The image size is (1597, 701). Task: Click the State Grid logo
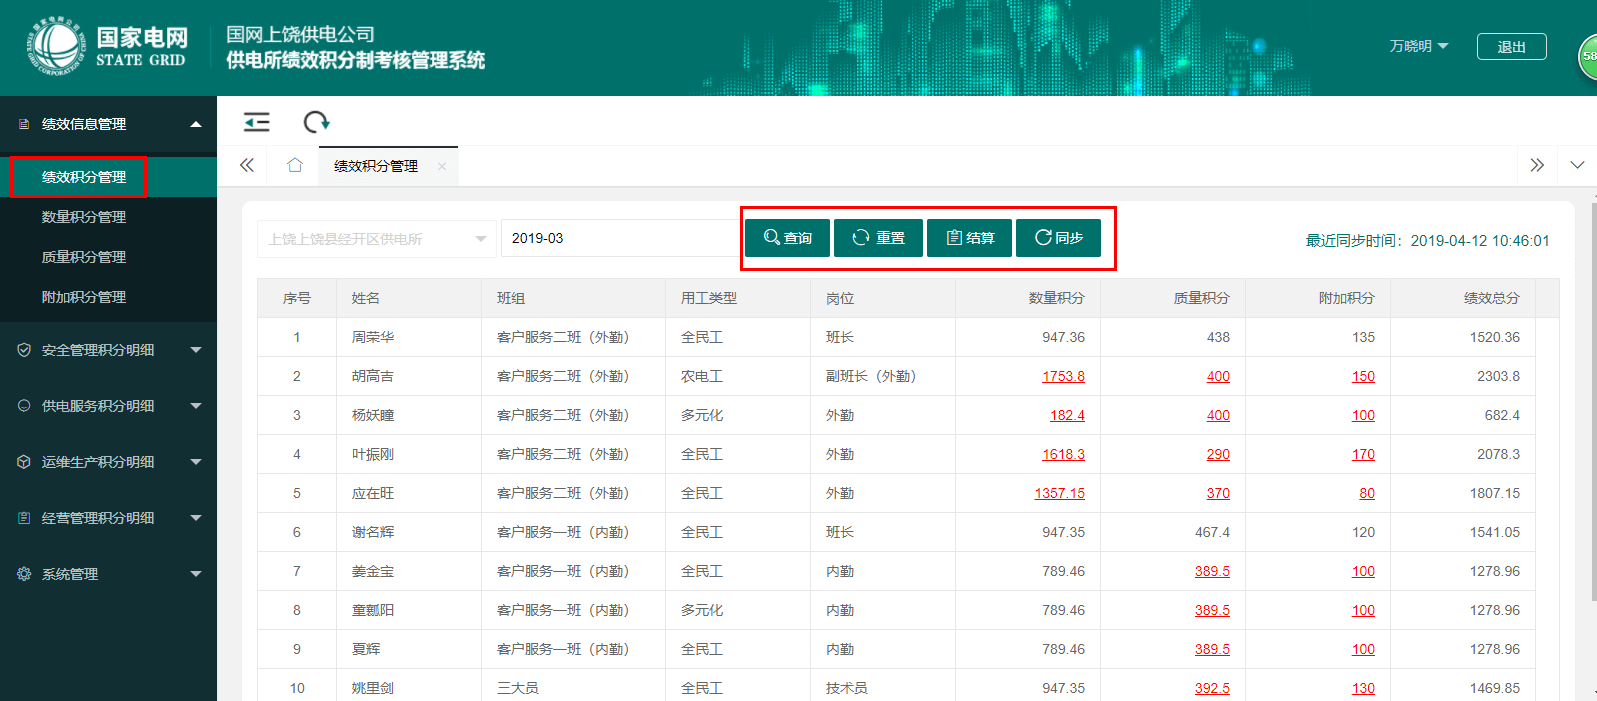(x=56, y=46)
